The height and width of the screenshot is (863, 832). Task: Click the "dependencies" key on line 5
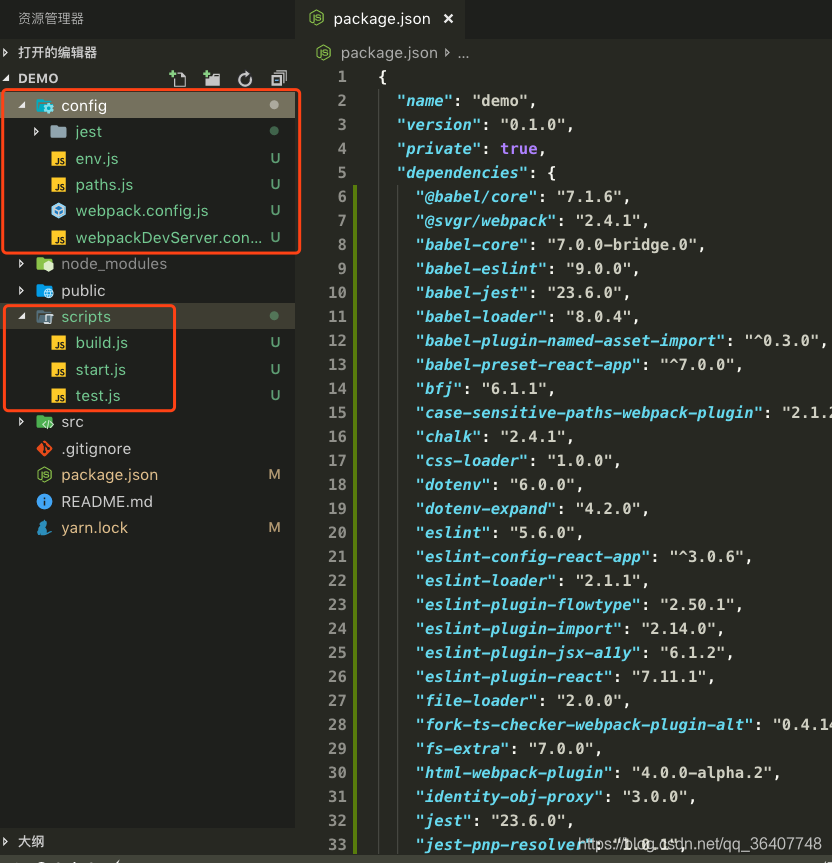pyautogui.click(x=462, y=173)
